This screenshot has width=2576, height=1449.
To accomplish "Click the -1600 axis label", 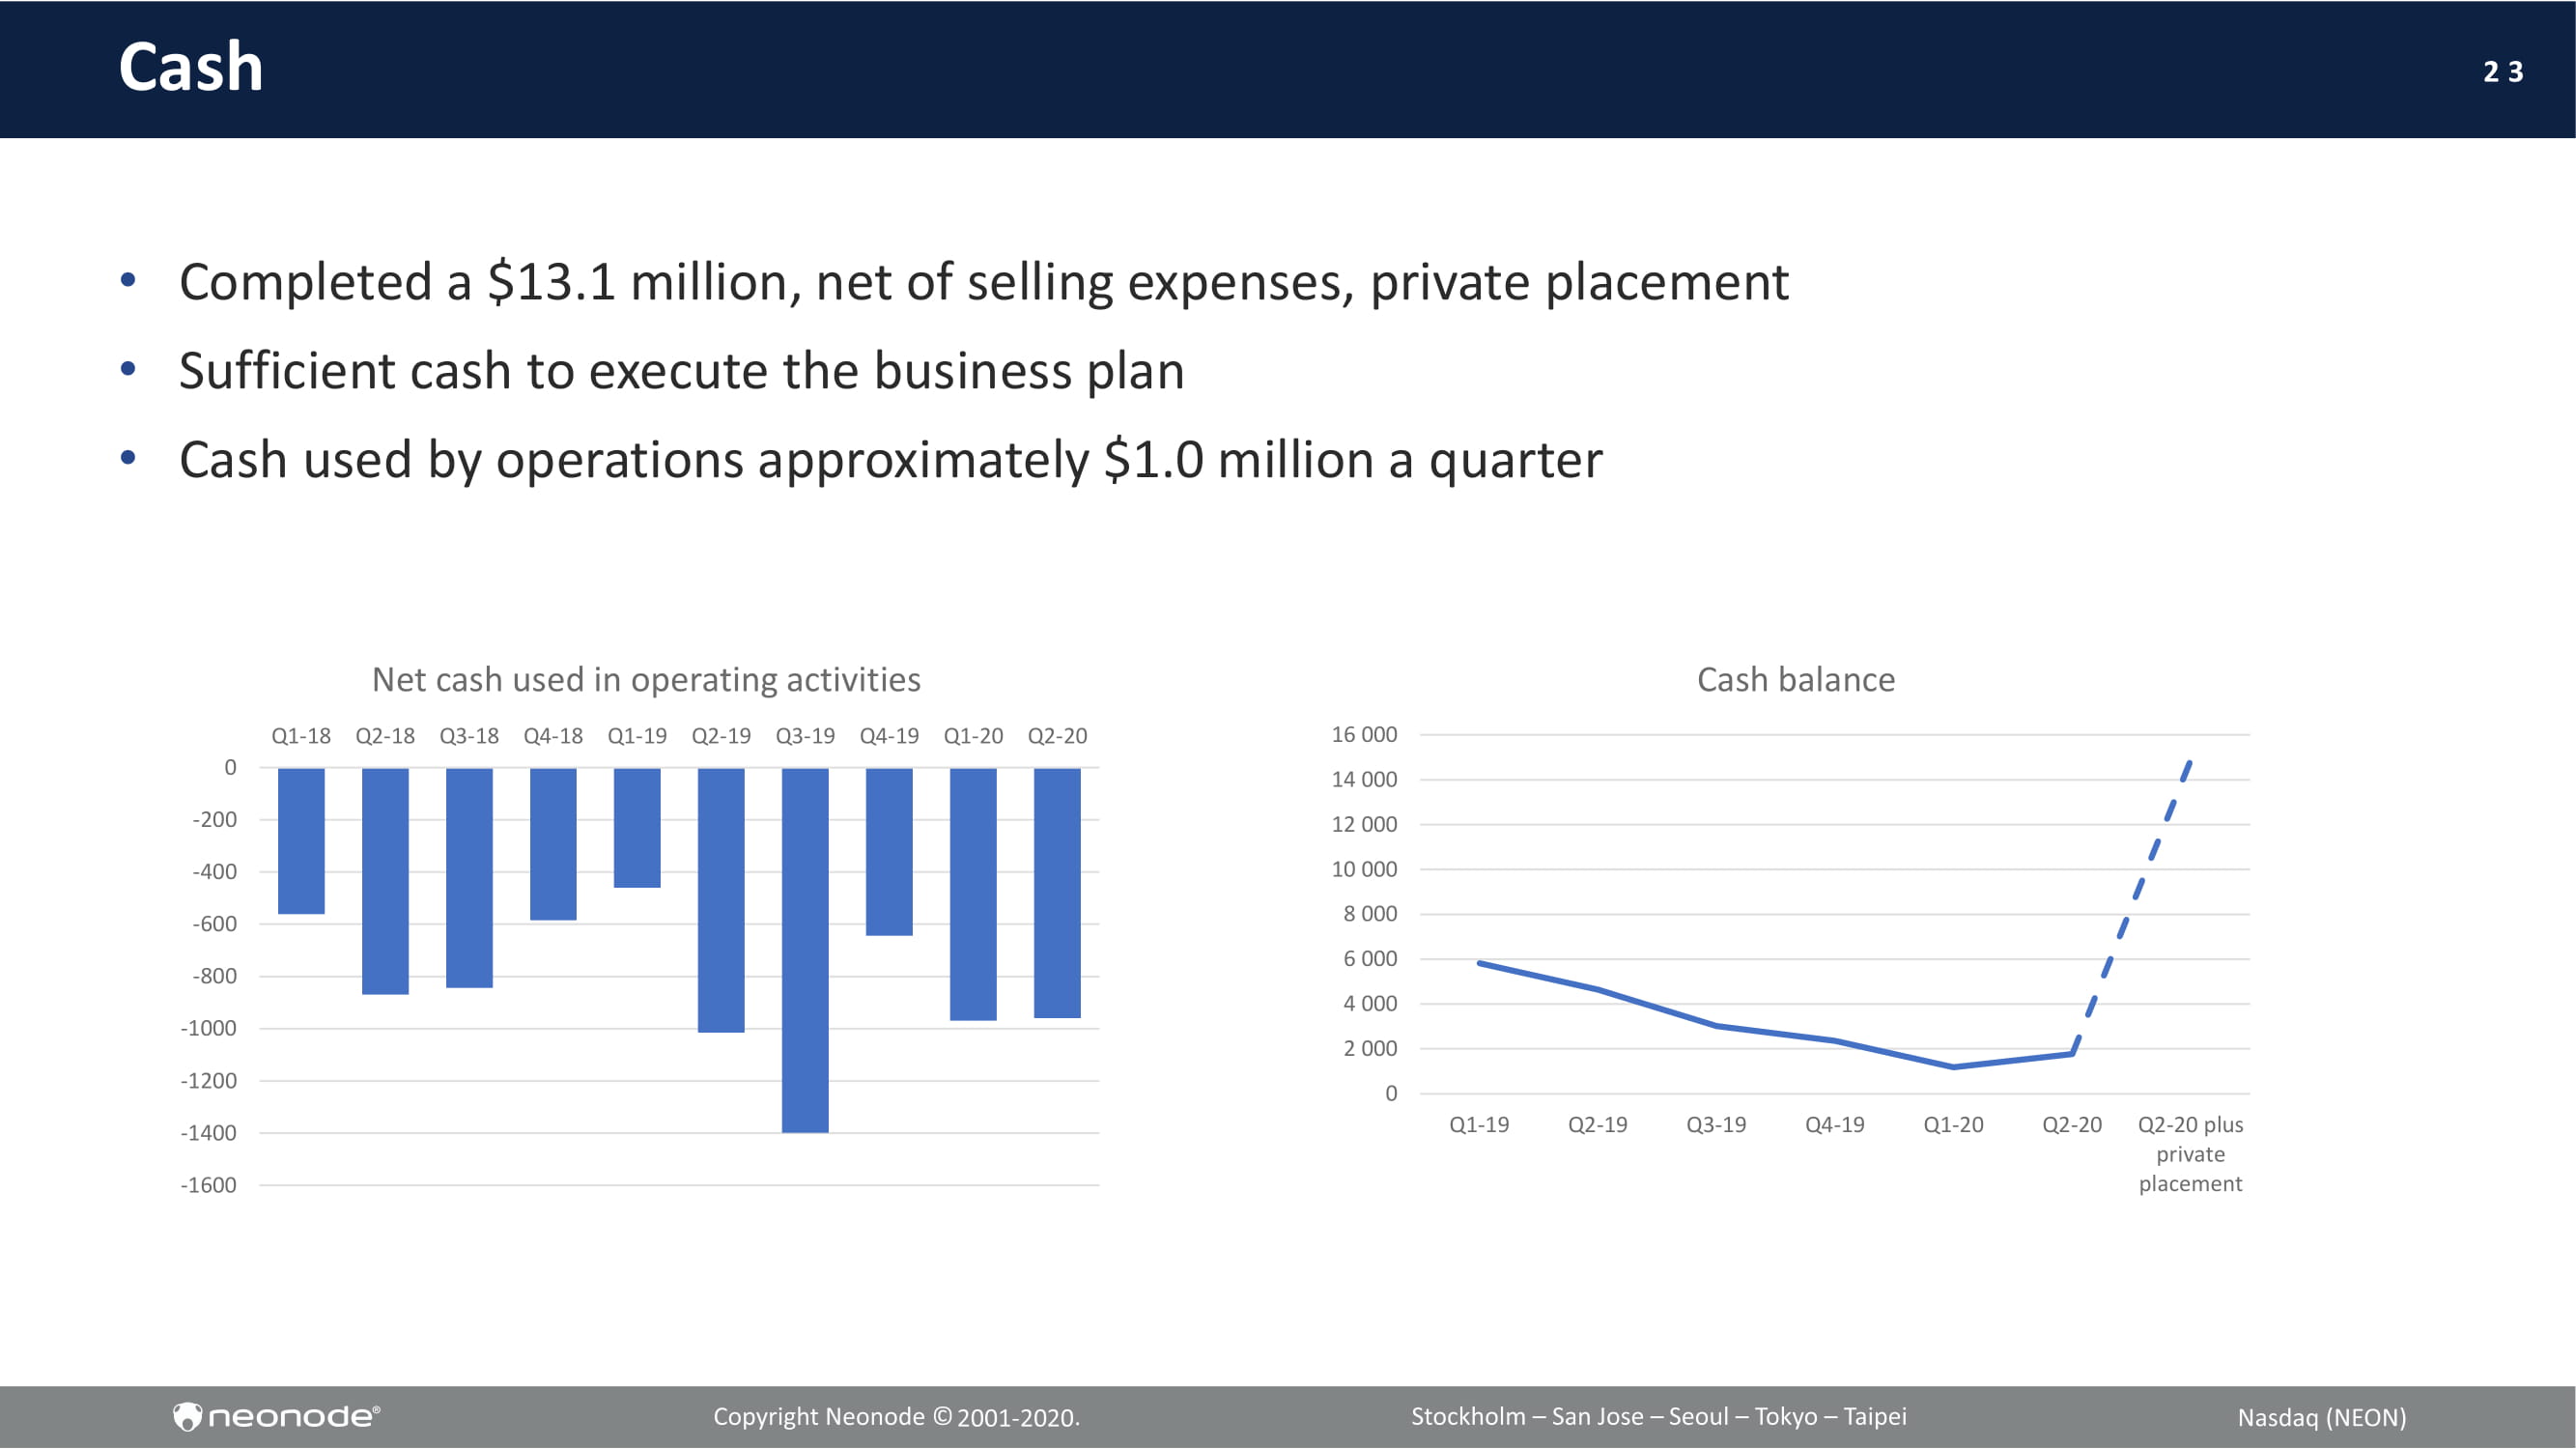I will (x=208, y=1186).
